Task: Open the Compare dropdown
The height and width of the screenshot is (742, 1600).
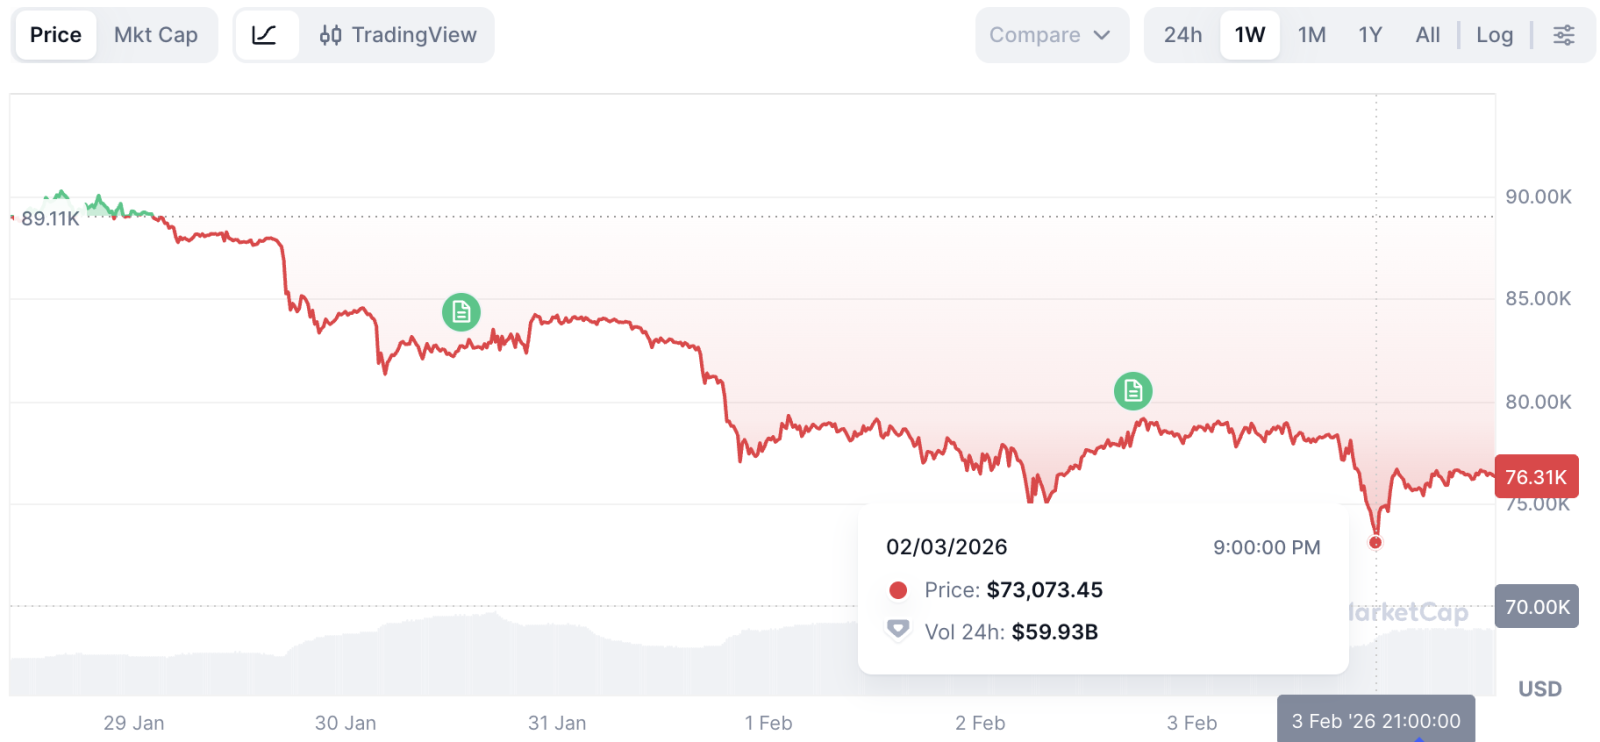Action: [x=1035, y=35]
